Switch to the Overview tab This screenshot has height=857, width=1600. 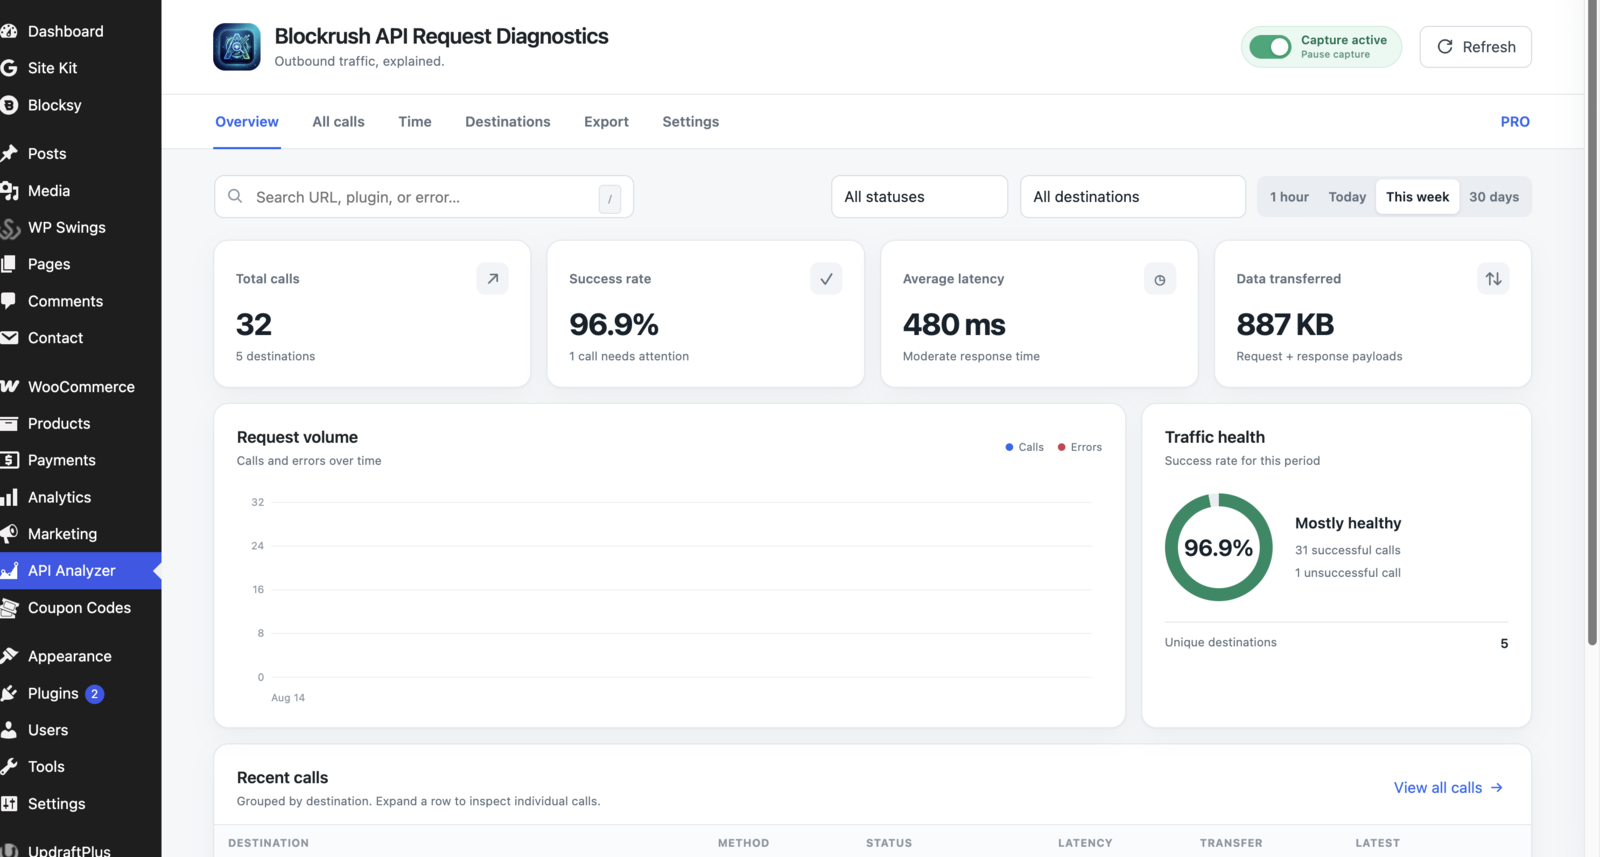tap(247, 122)
